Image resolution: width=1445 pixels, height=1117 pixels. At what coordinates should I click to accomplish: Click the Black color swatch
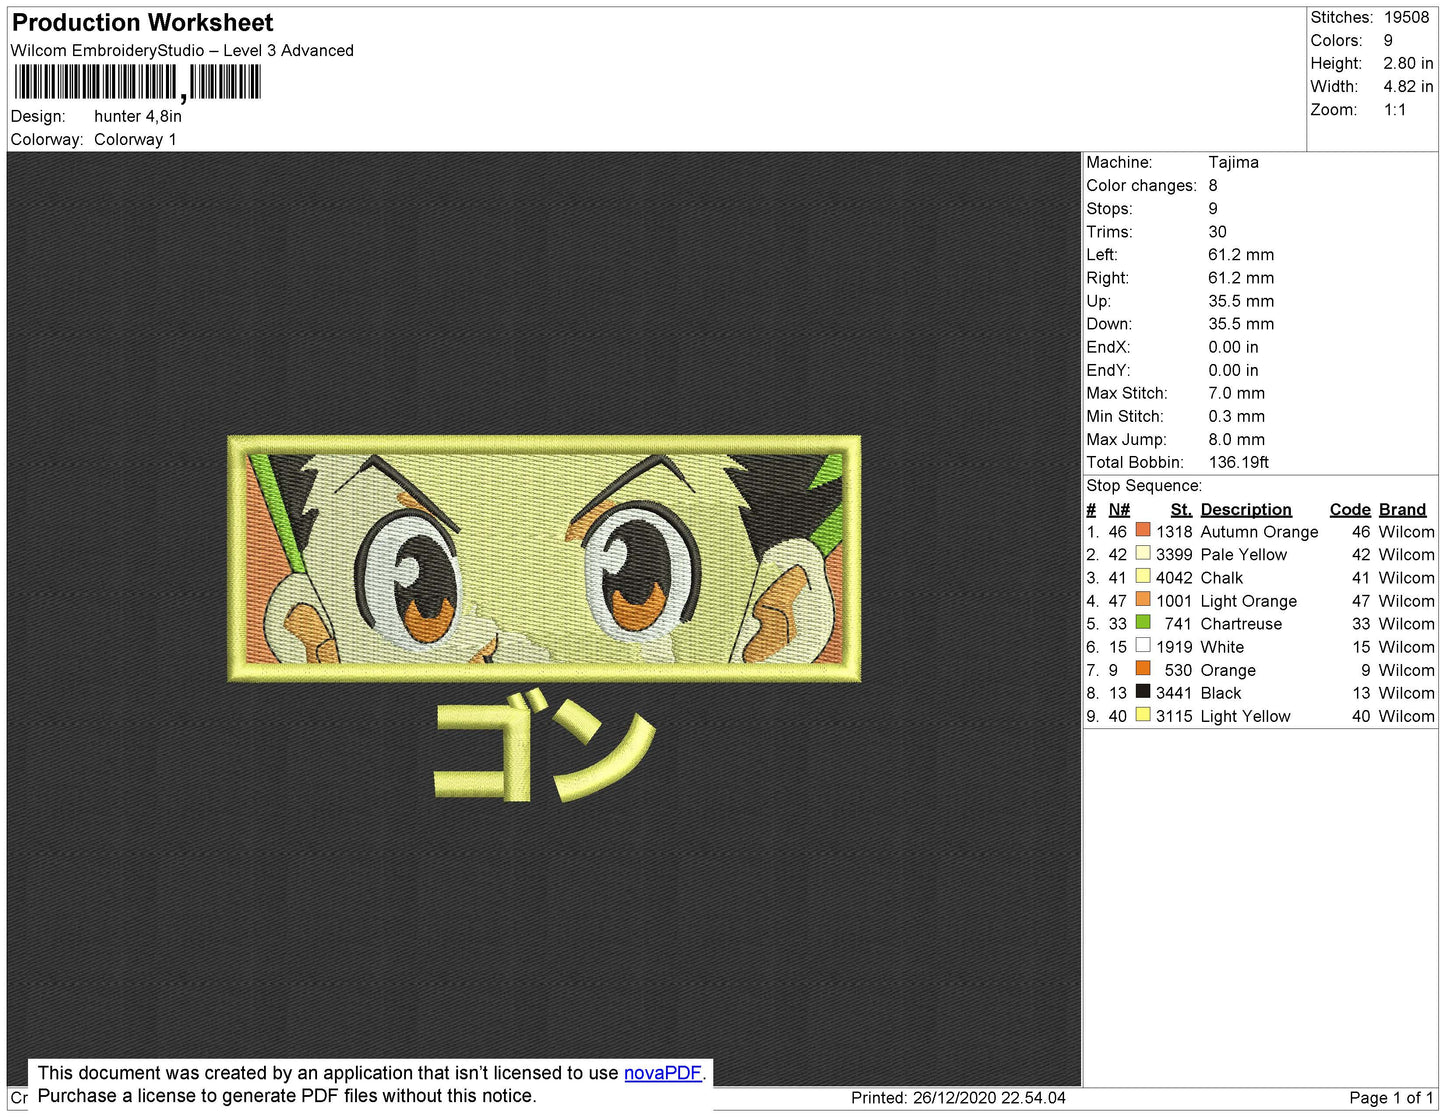1143,691
